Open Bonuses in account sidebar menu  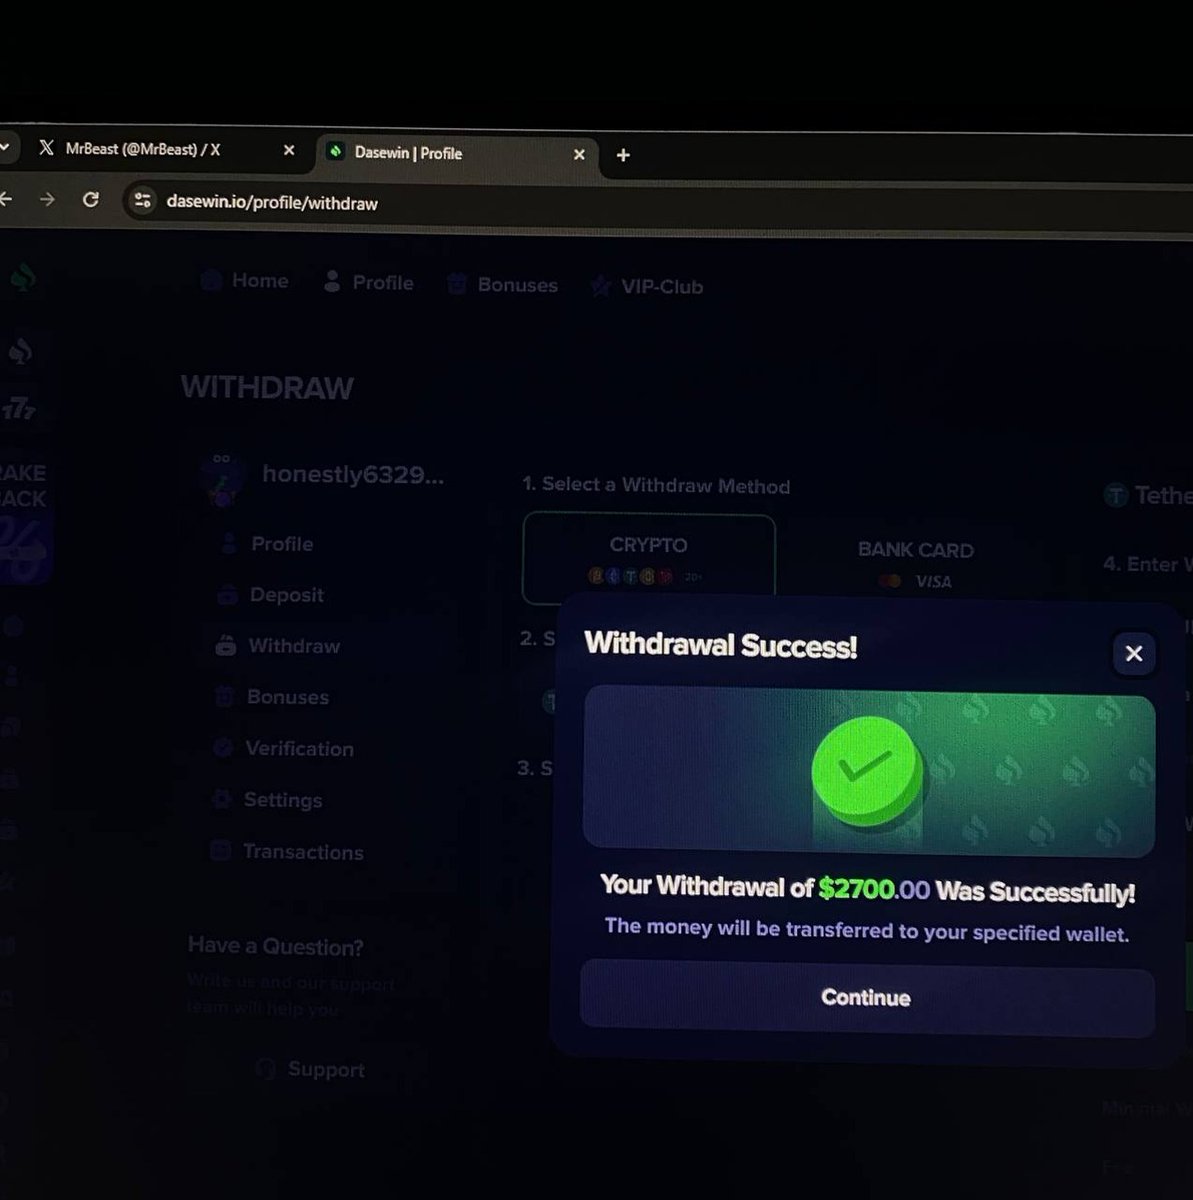click(288, 697)
